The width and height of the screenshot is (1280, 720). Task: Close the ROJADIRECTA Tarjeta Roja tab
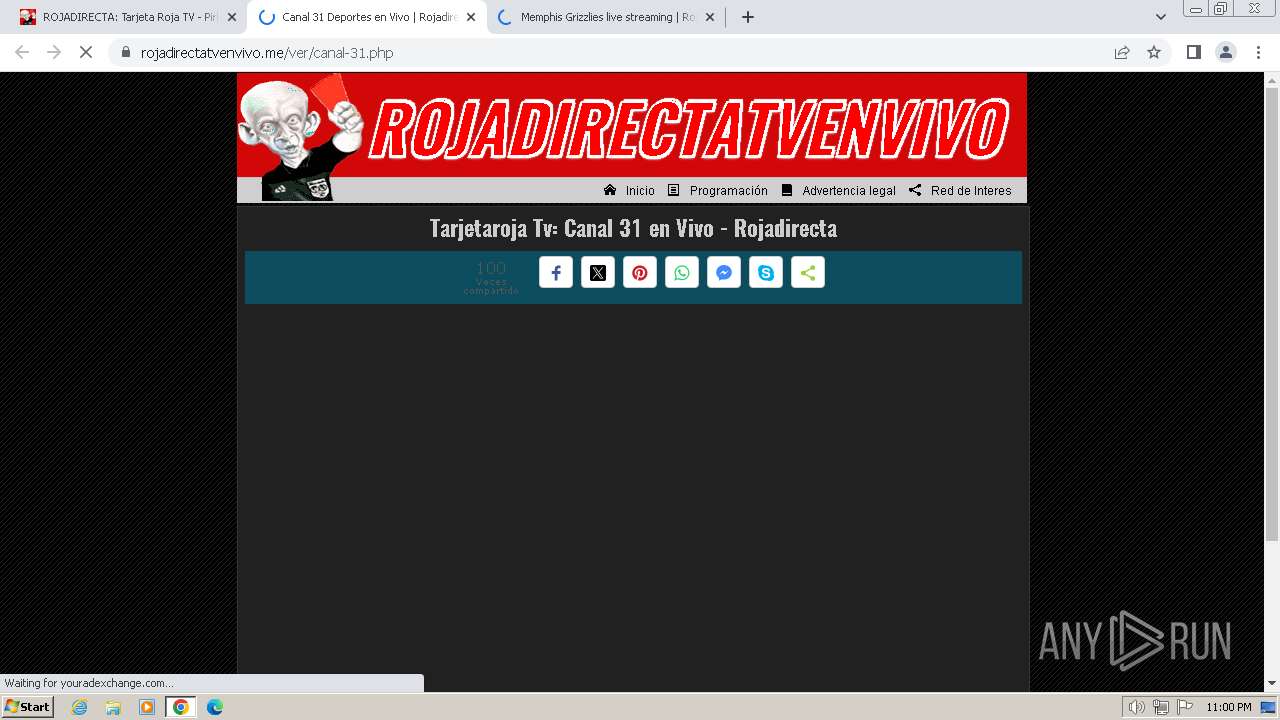tap(231, 17)
